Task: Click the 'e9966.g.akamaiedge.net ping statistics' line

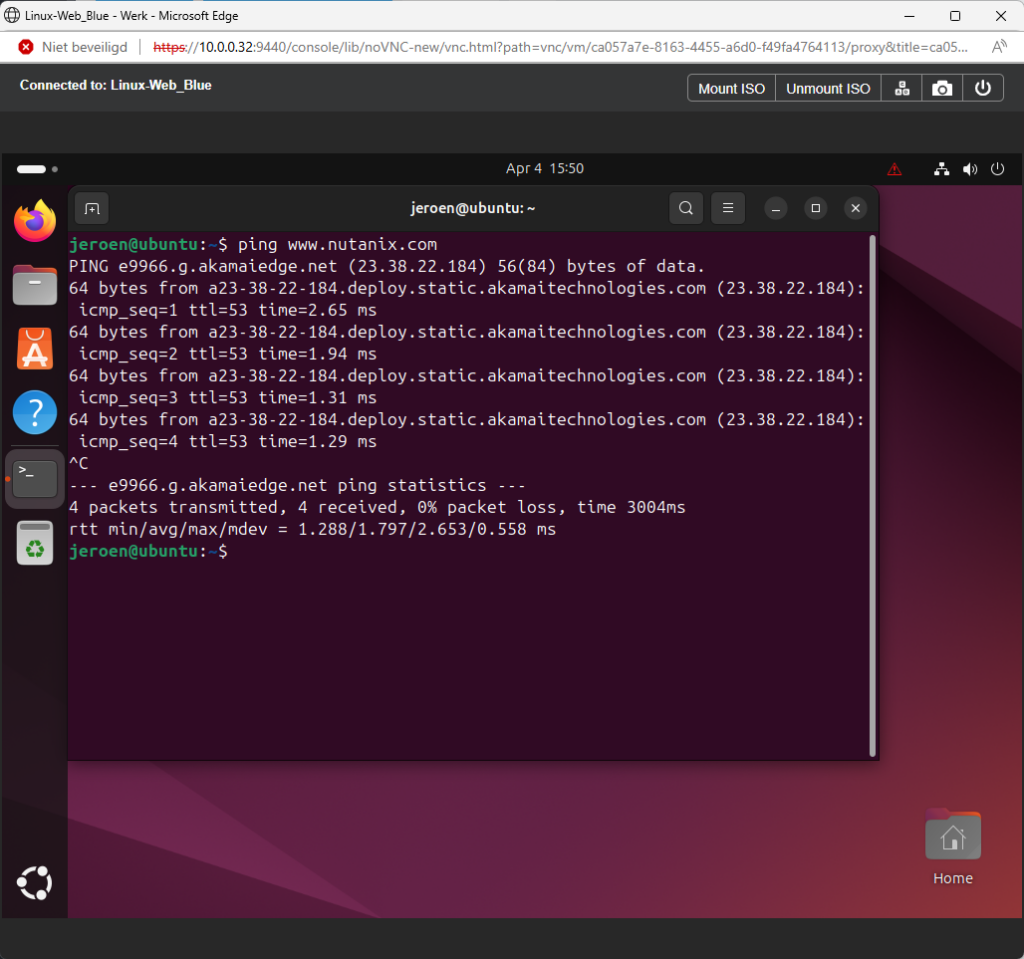Action: [297, 485]
